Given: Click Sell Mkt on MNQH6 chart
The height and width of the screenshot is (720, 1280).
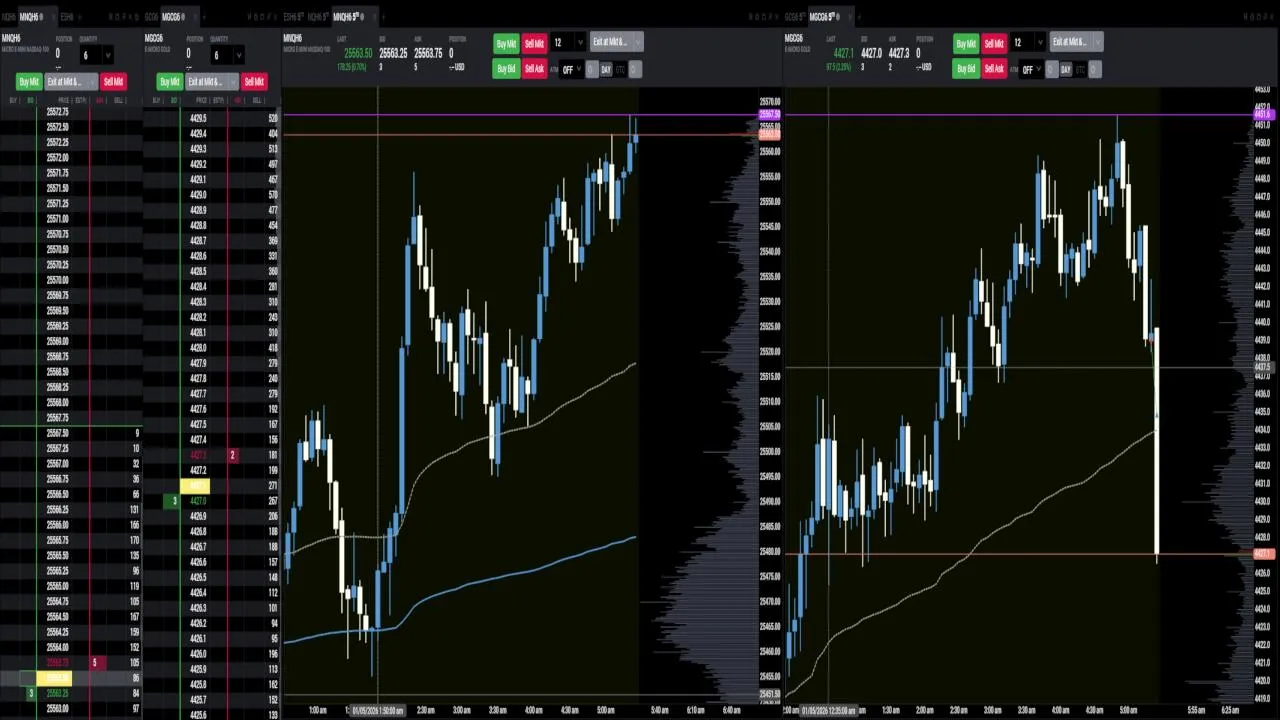Looking at the screenshot, I should pos(534,43).
